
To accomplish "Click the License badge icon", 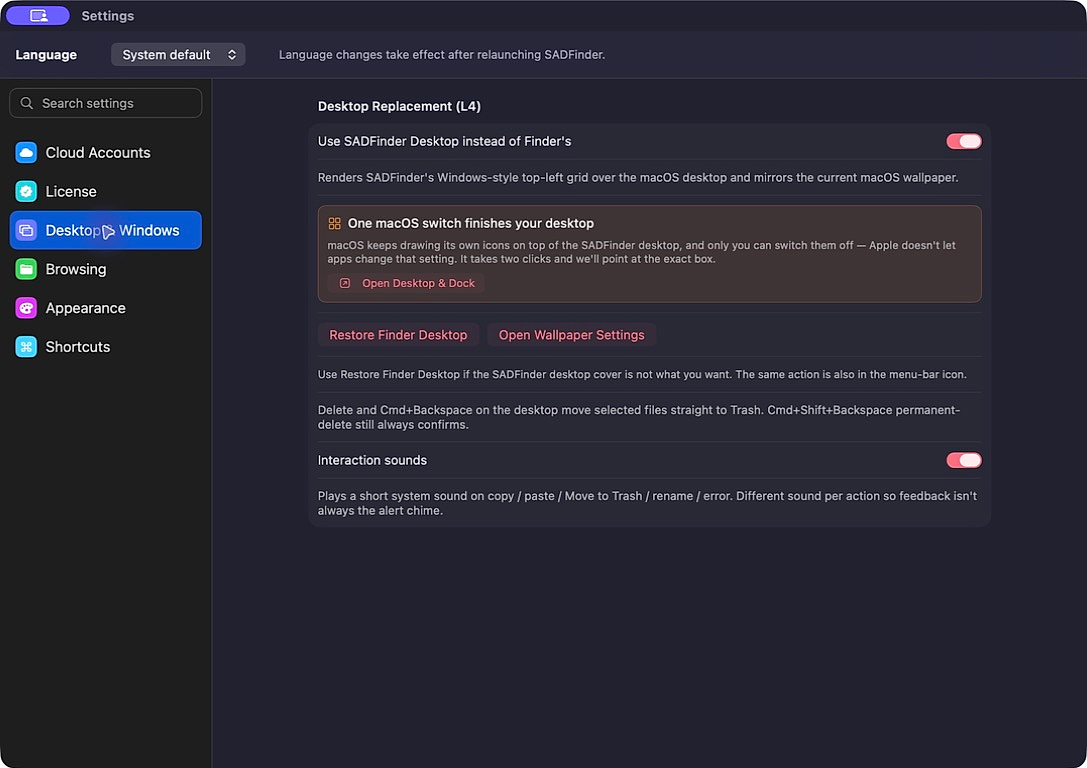I will 26,191.
